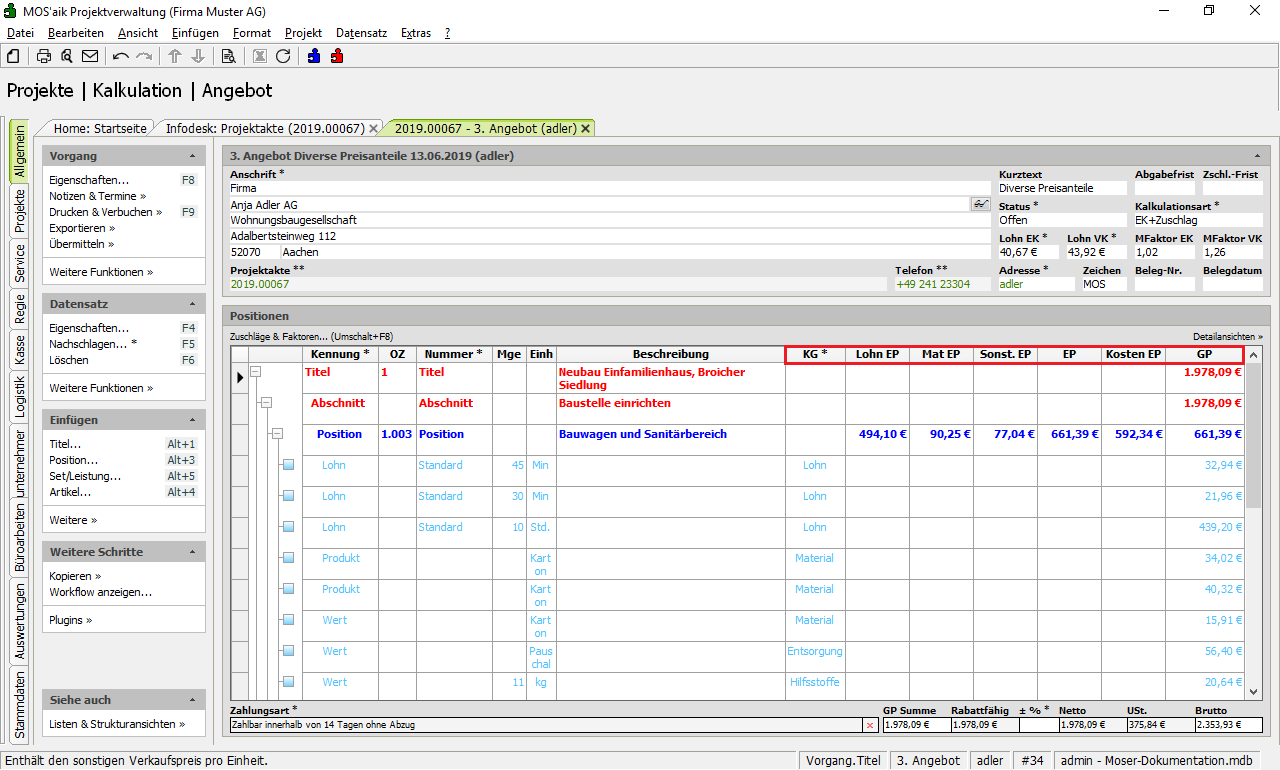The width and height of the screenshot is (1280, 770).
Task: Collapse the Abschnitt tree node
Action: pyautogui.click(x=266, y=403)
